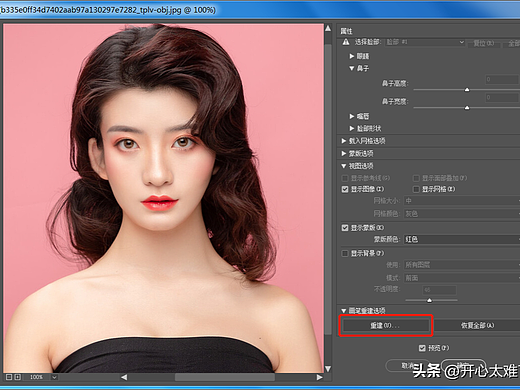Click the horizontal scrollbar left arrow
The width and height of the screenshot is (520, 390).
coord(124,377)
